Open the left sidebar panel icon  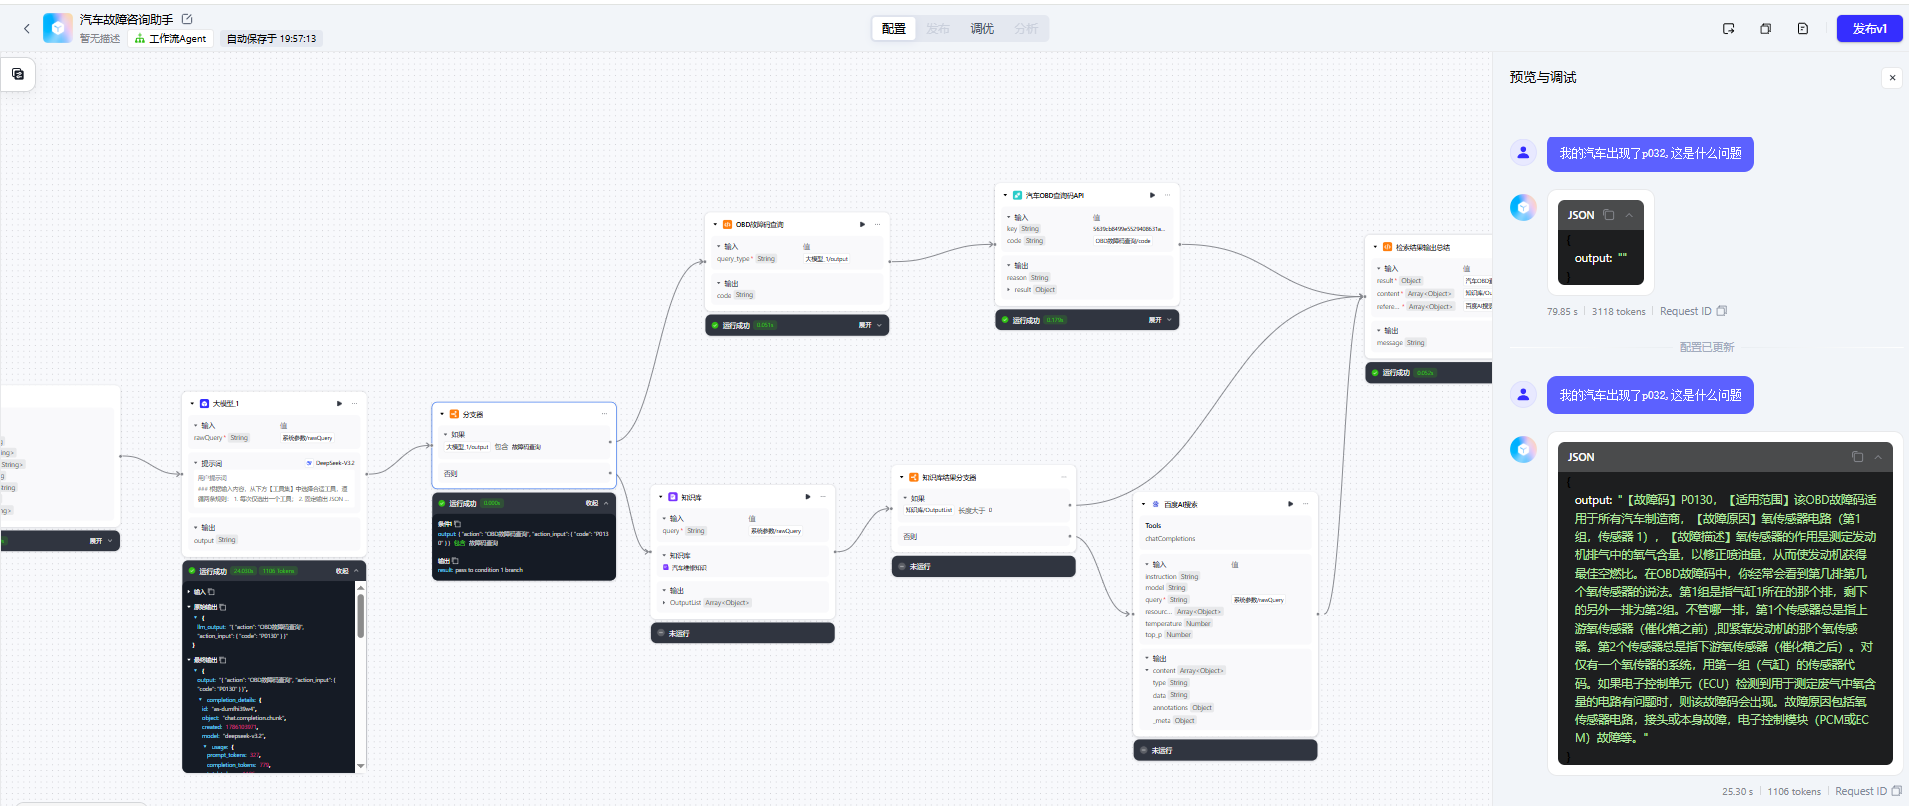coord(18,74)
